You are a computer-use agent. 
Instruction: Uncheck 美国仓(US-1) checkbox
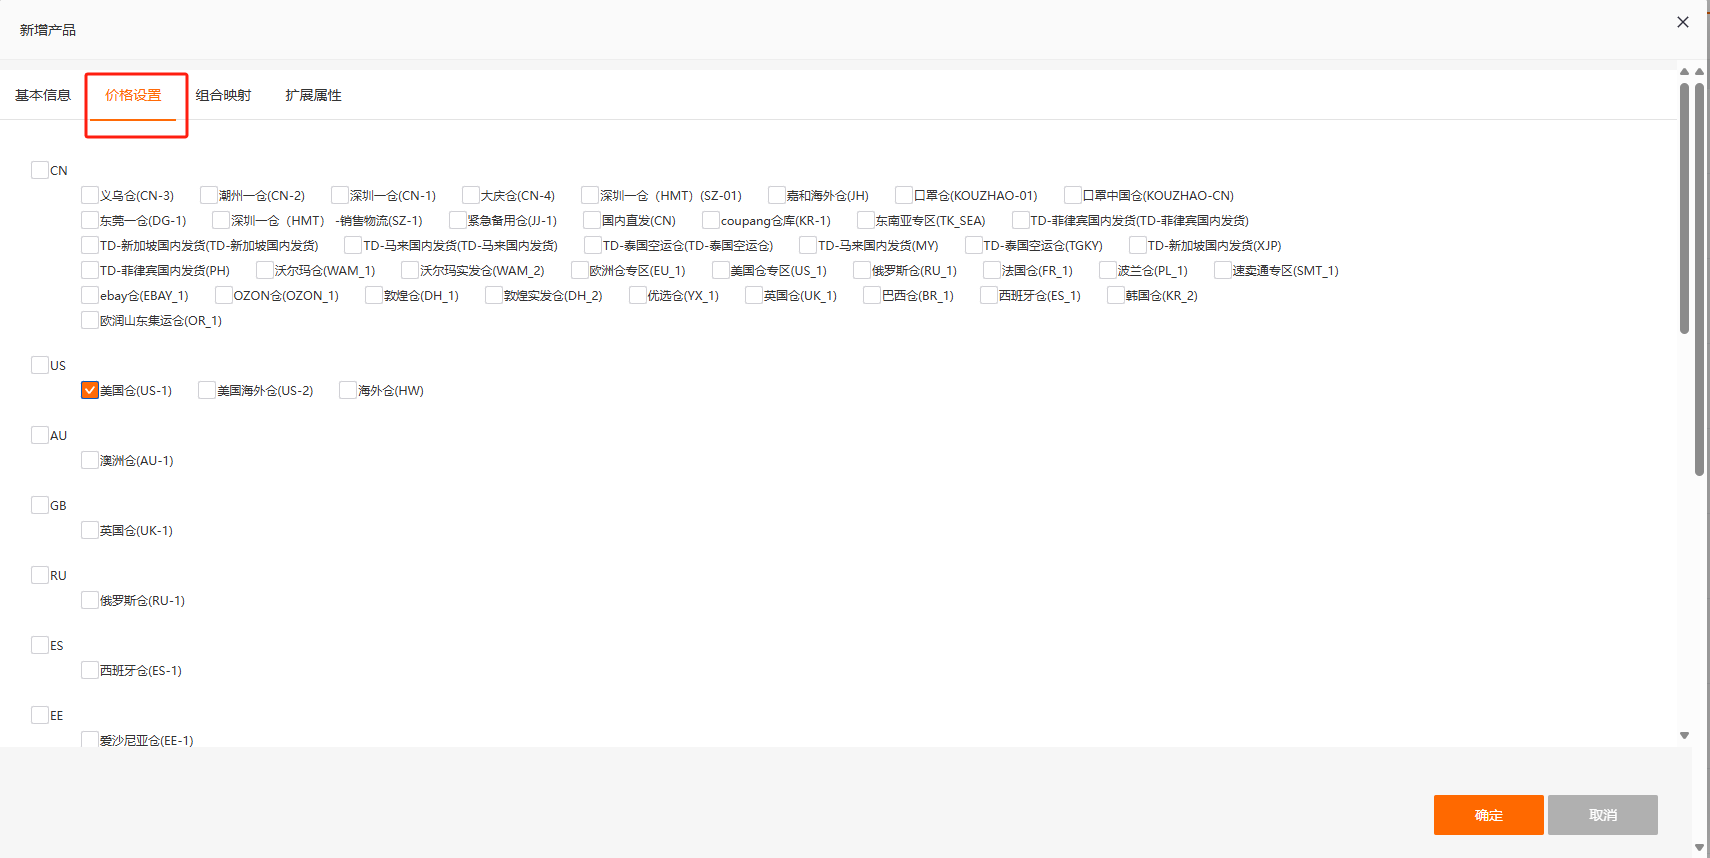pyautogui.click(x=90, y=390)
